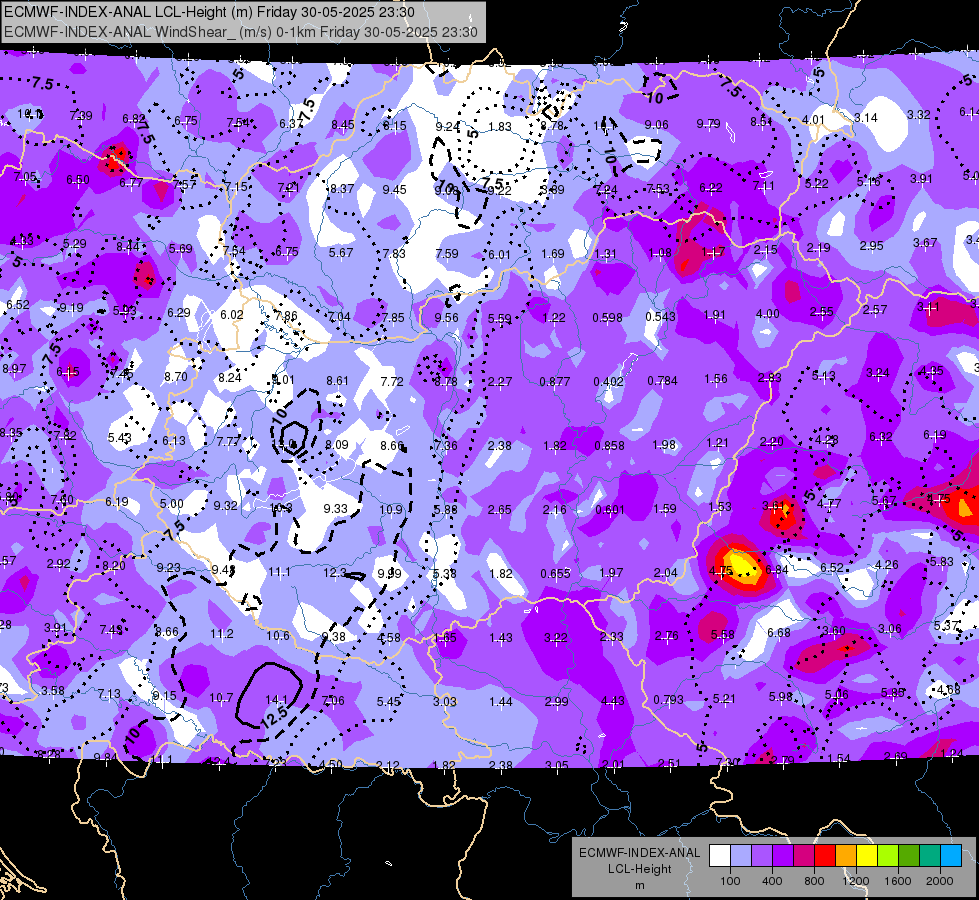Image resolution: width=979 pixels, height=900 pixels.
Task: Click the grid value 0.598
Action: pyautogui.click(x=608, y=318)
